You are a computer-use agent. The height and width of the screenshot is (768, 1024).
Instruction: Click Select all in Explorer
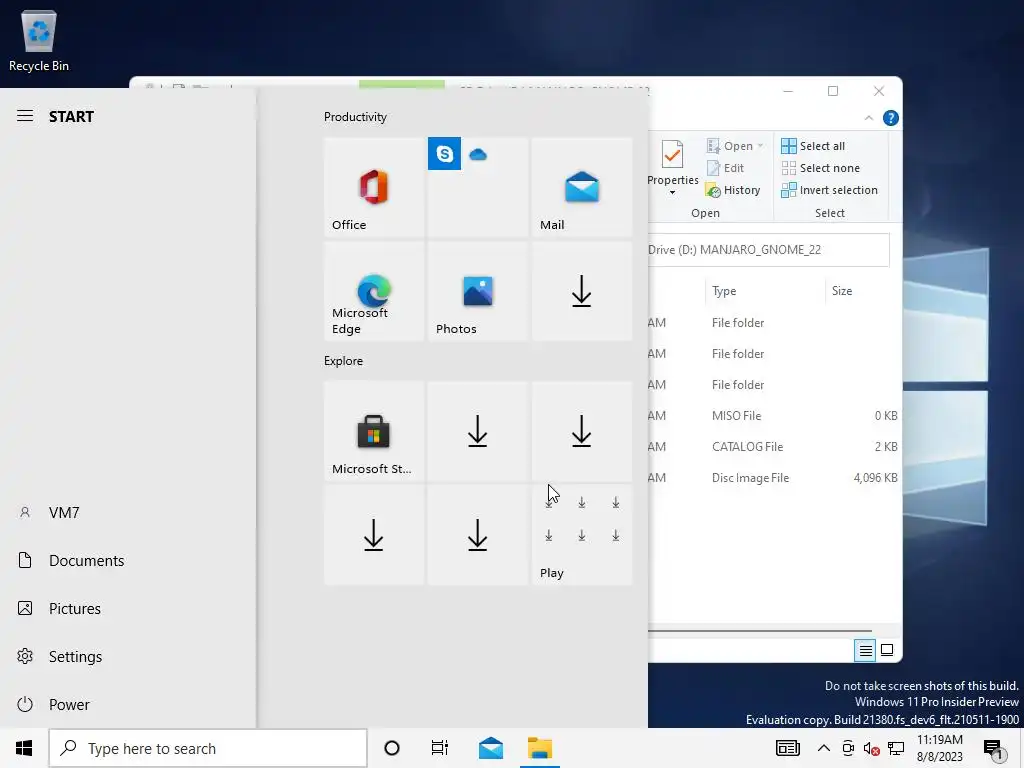coord(813,146)
